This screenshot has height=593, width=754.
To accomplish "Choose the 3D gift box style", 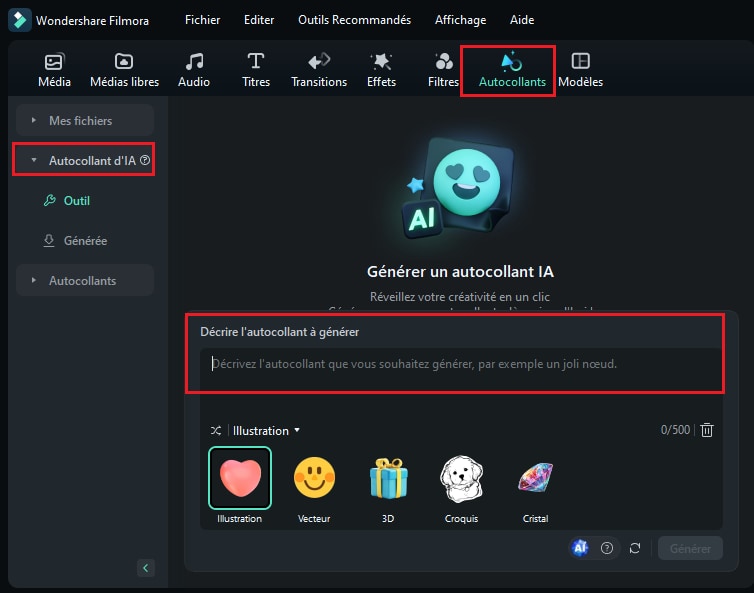I will tap(388, 478).
